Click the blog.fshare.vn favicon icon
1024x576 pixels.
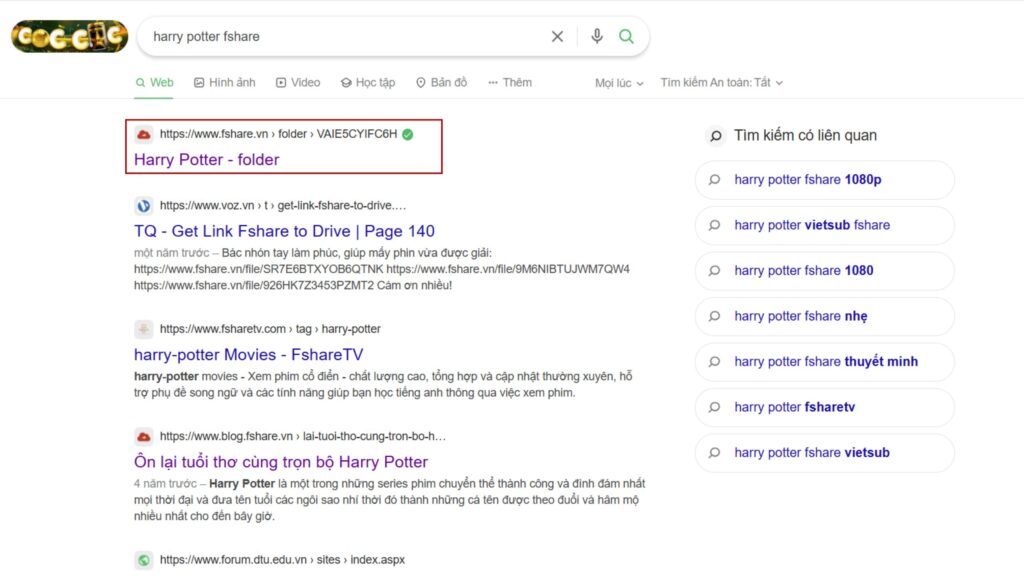click(x=144, y=436)
